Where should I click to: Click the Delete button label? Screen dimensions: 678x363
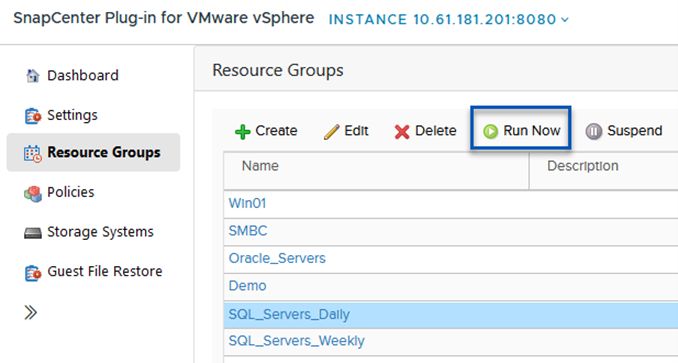point(435,131)
